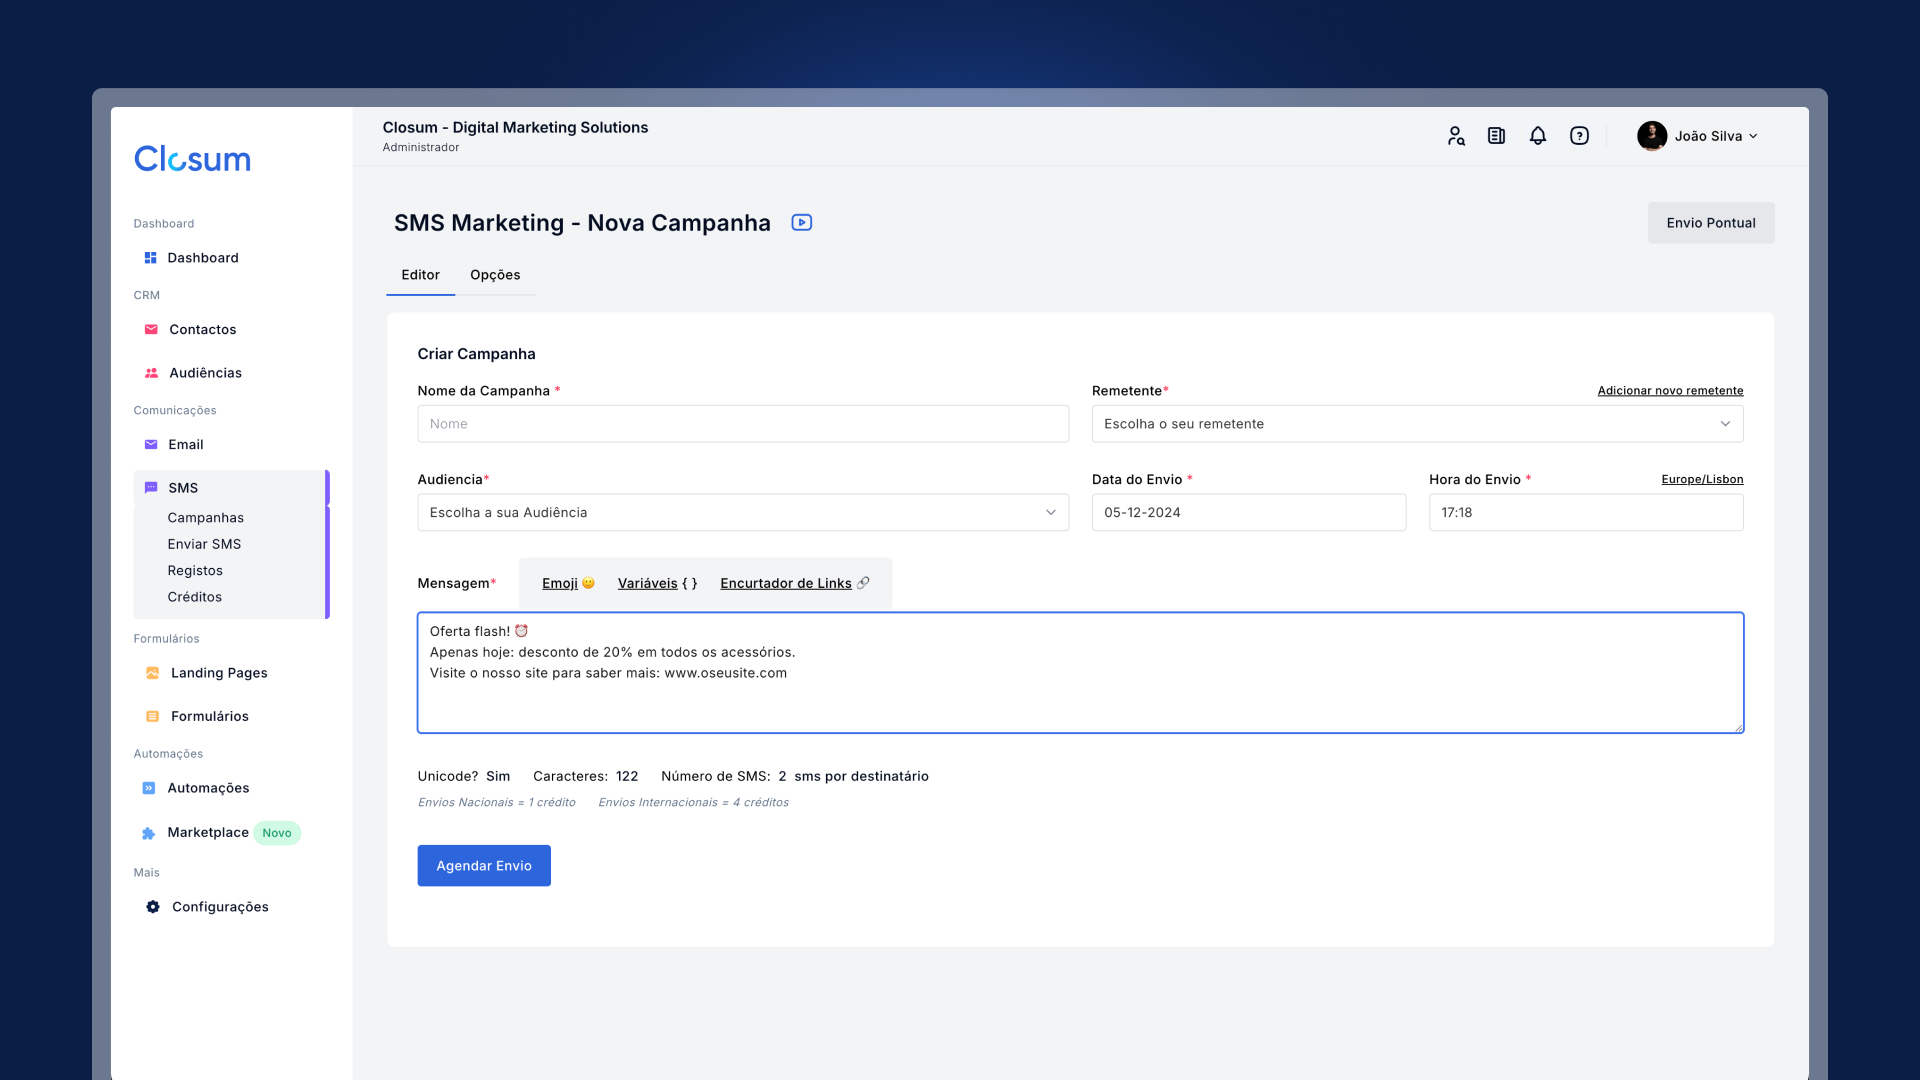Click the Marketplace puzzle icon
This screenshot has height=1080, width=1920.
pyautogui.click(x=148, y=833)
